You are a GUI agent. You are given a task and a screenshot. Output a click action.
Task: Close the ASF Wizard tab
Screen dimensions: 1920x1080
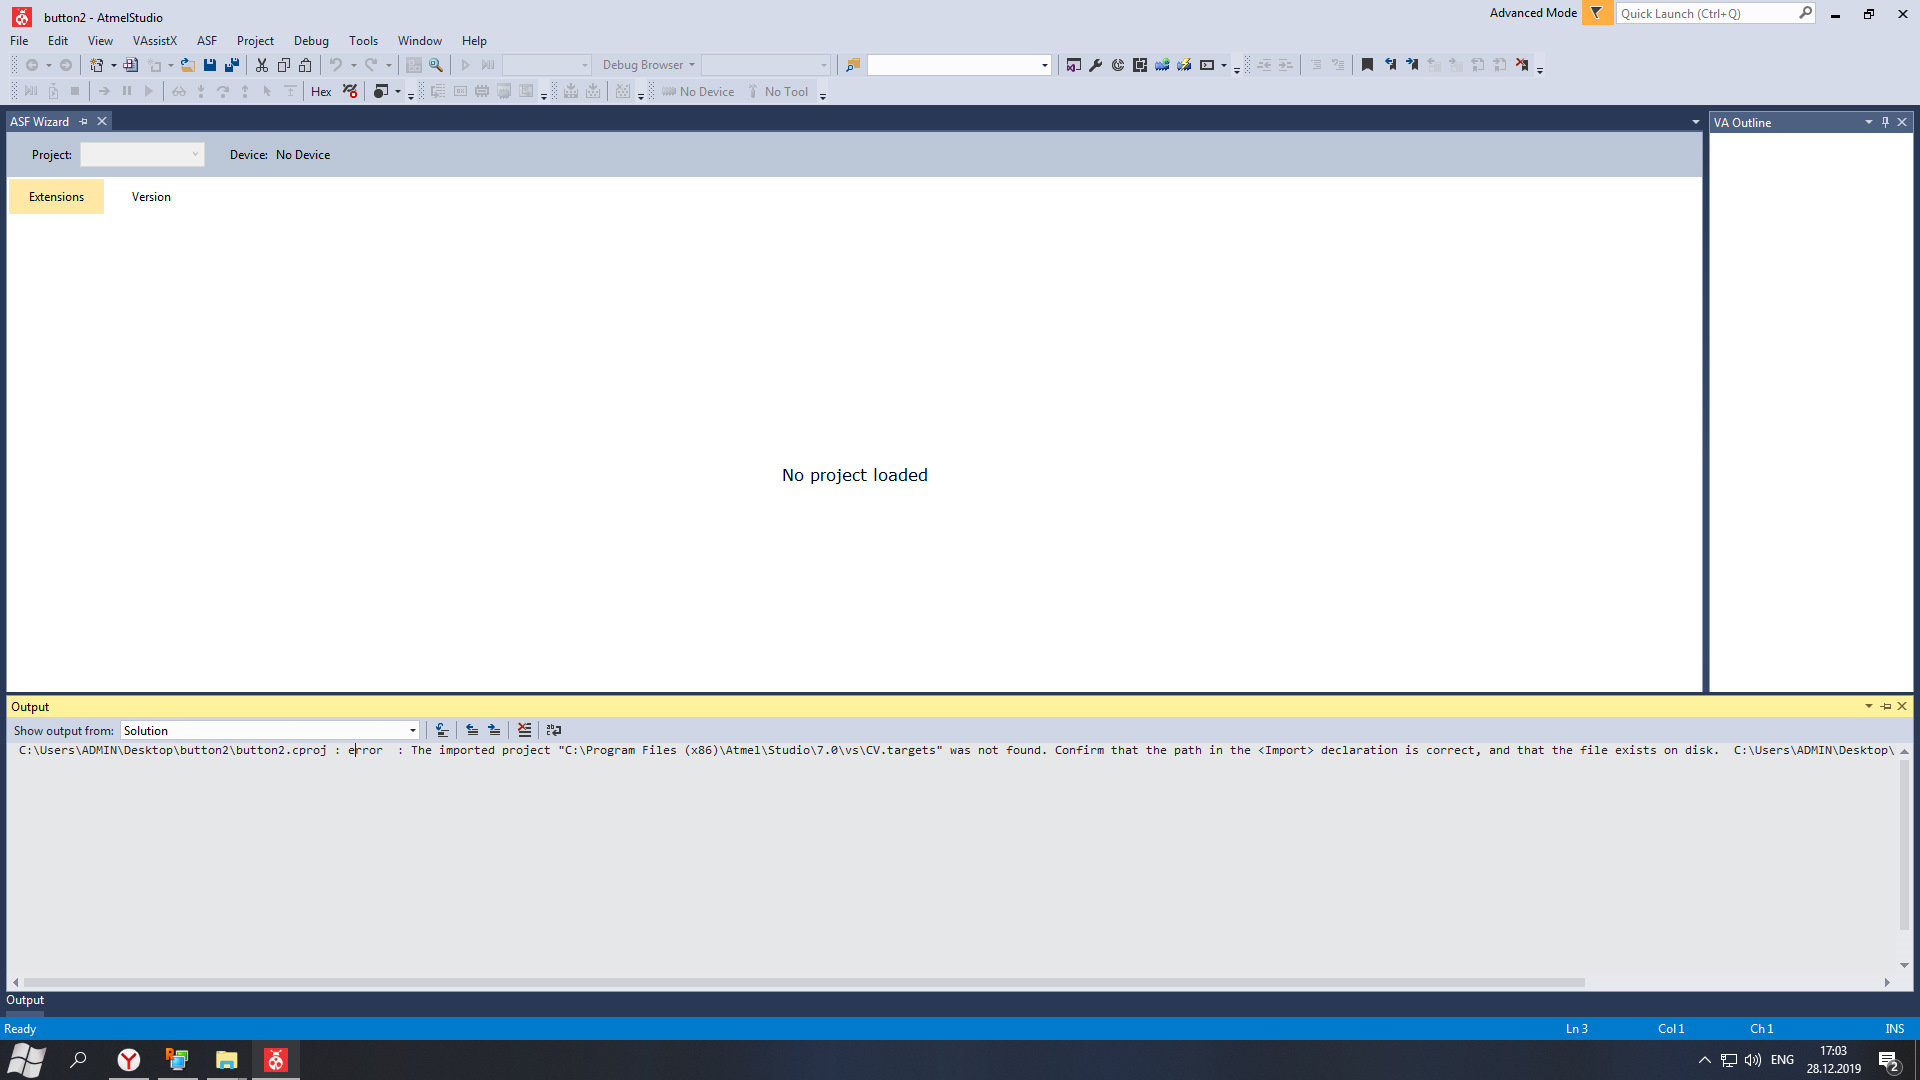[102, 122]
